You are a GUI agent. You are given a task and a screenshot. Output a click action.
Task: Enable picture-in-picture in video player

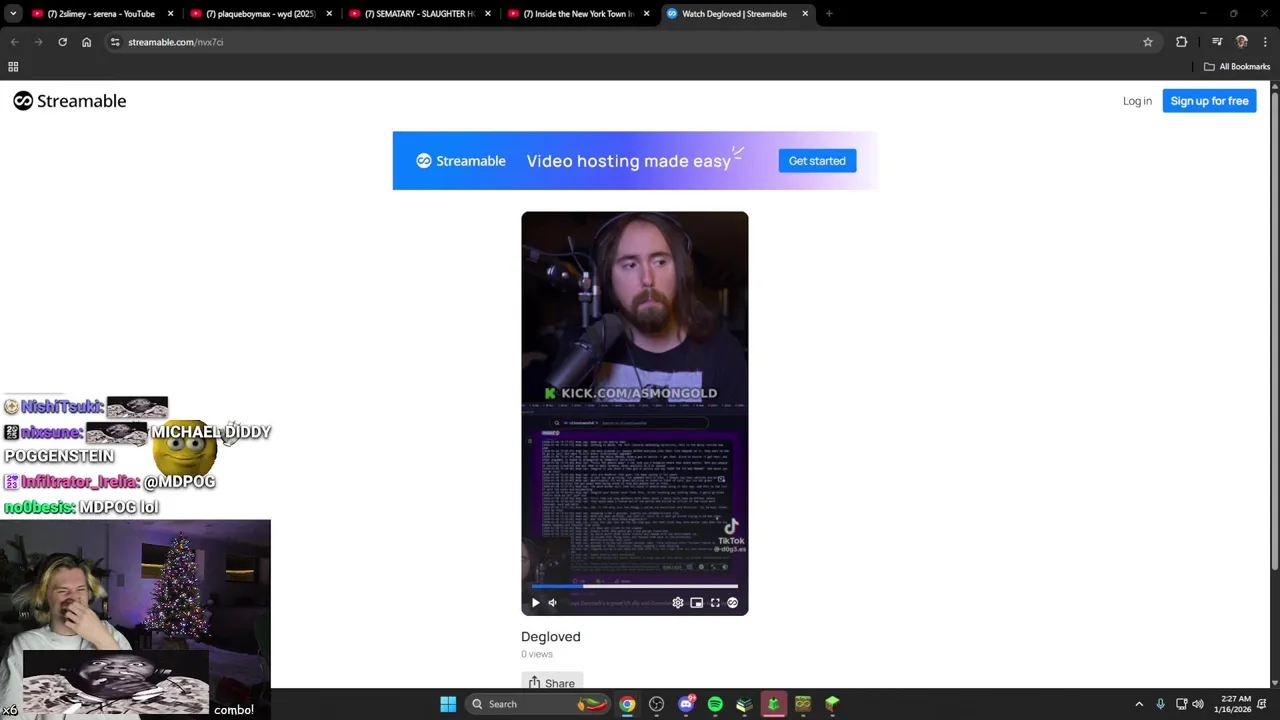697,603
